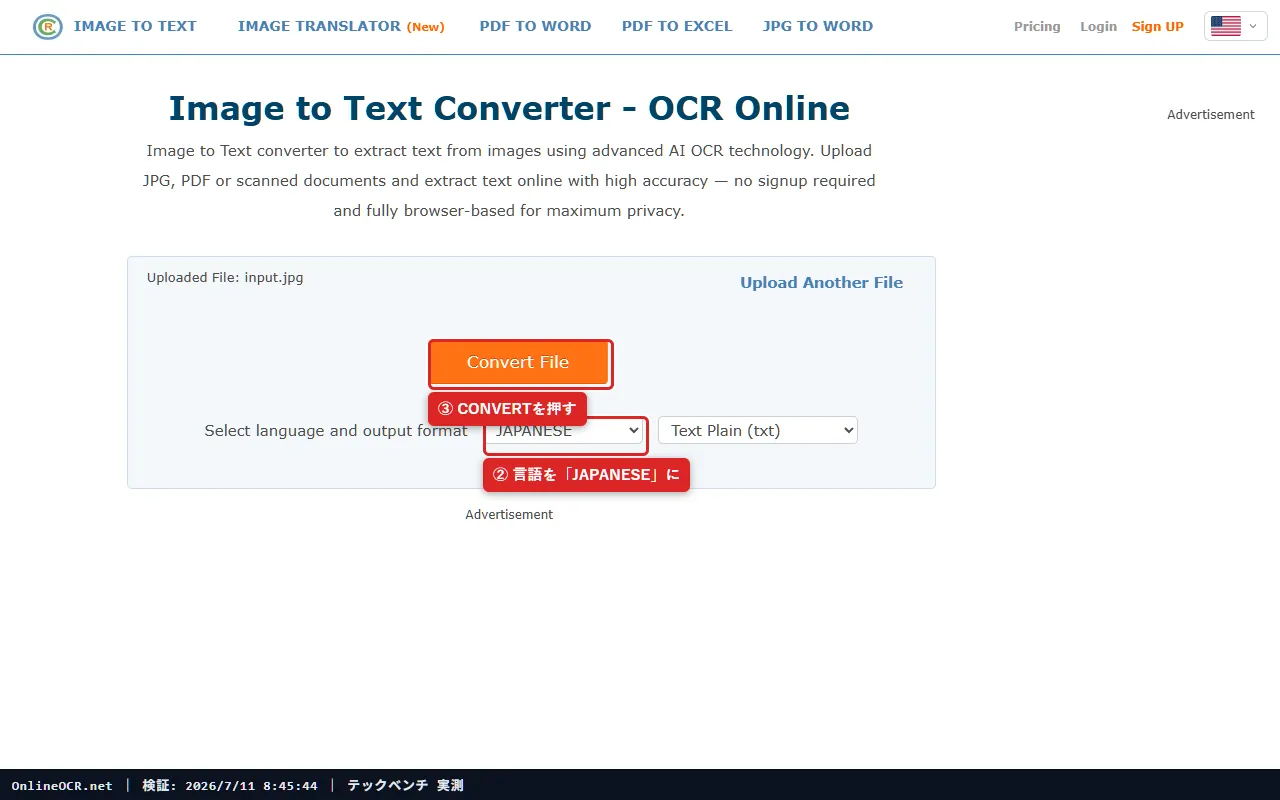This screenshot has height=800, width=1280.
Task: Open the JAPANESE language dropdown
Action: pyautogui.click(x=566, y=431)
